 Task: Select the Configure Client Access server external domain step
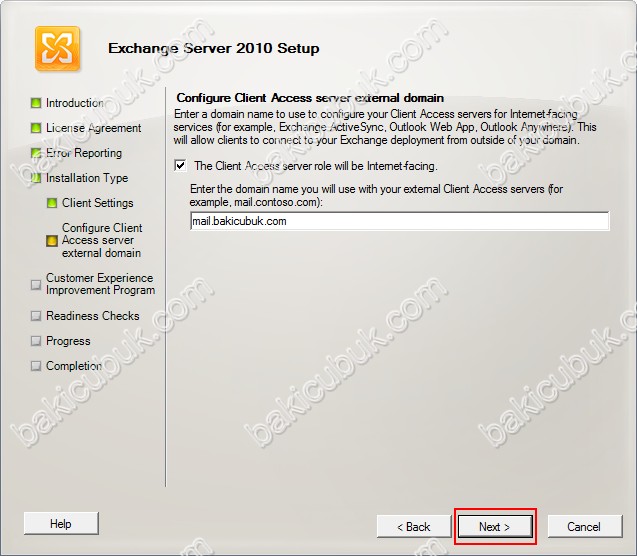click(102, 240)
